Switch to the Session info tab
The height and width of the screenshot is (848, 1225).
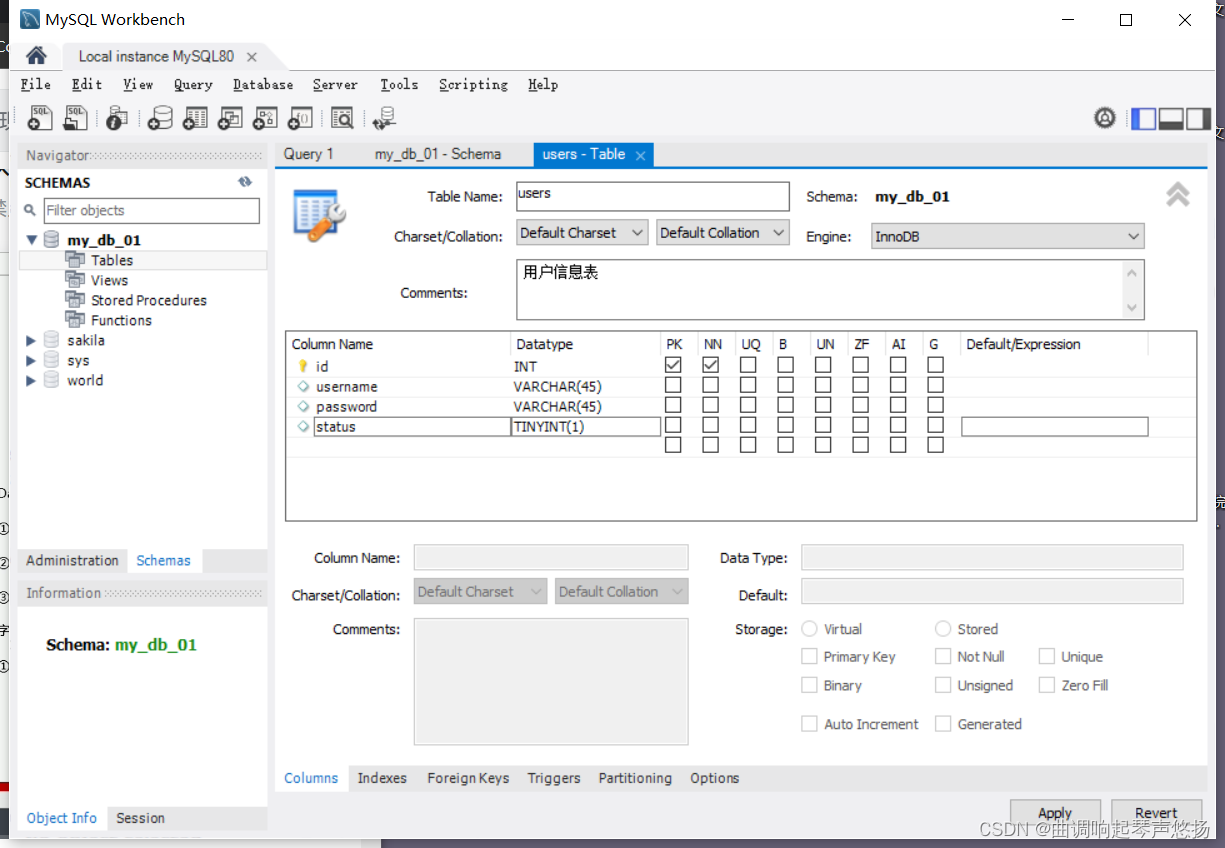(x=140, y=818)
